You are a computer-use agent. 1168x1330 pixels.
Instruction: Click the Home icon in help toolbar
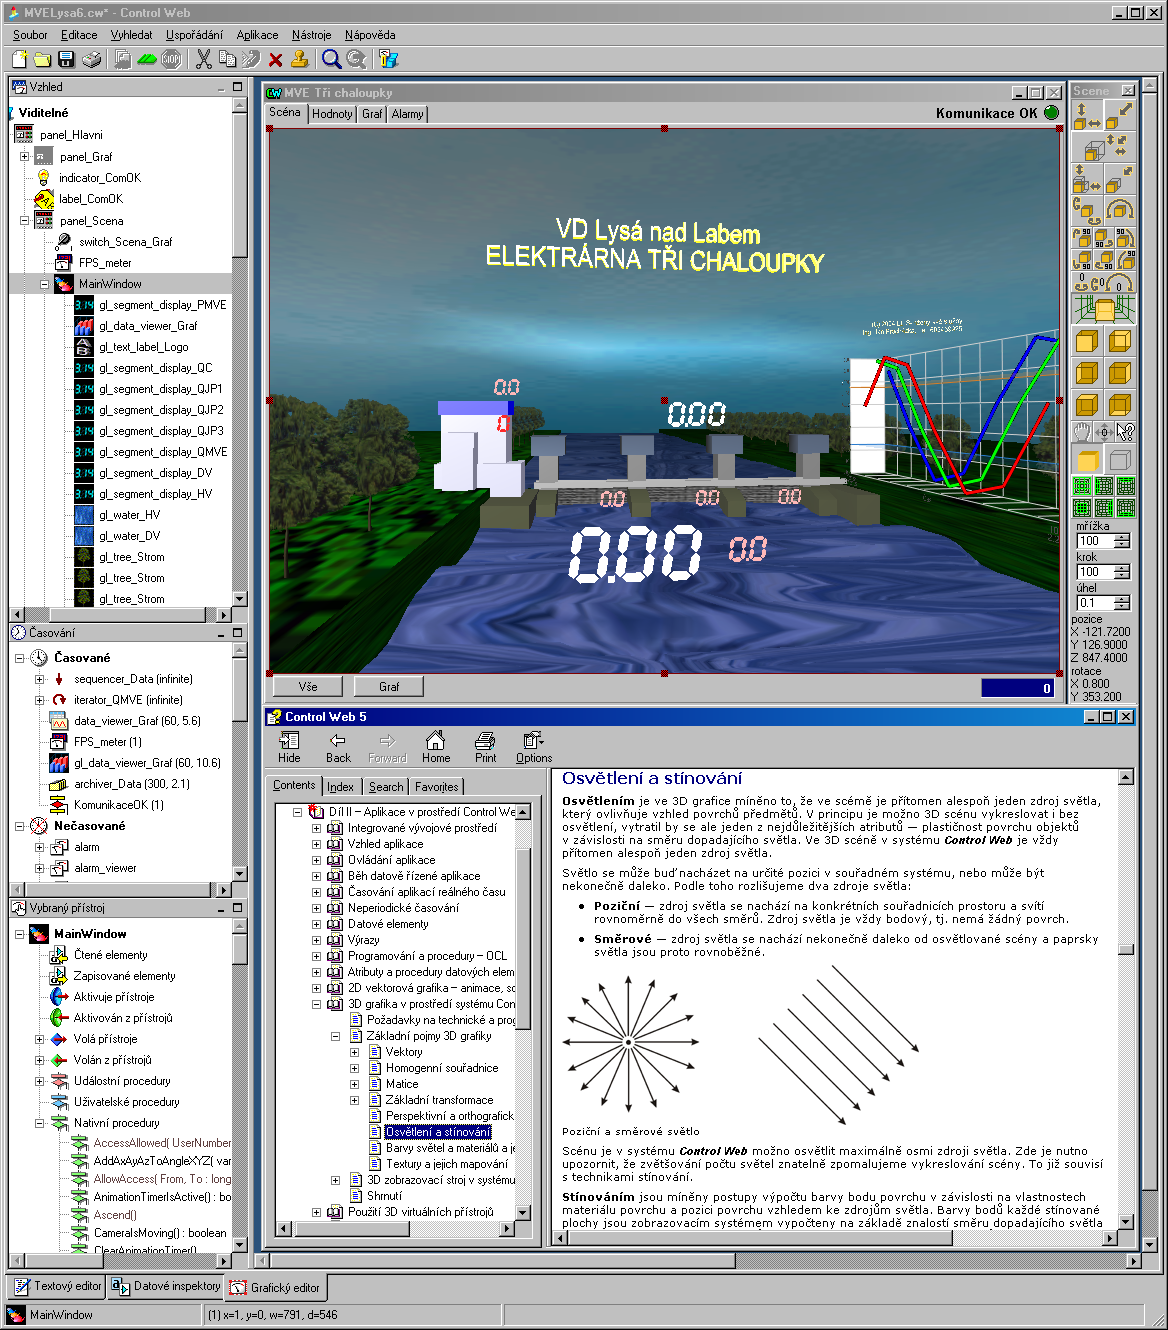point(435,747)
